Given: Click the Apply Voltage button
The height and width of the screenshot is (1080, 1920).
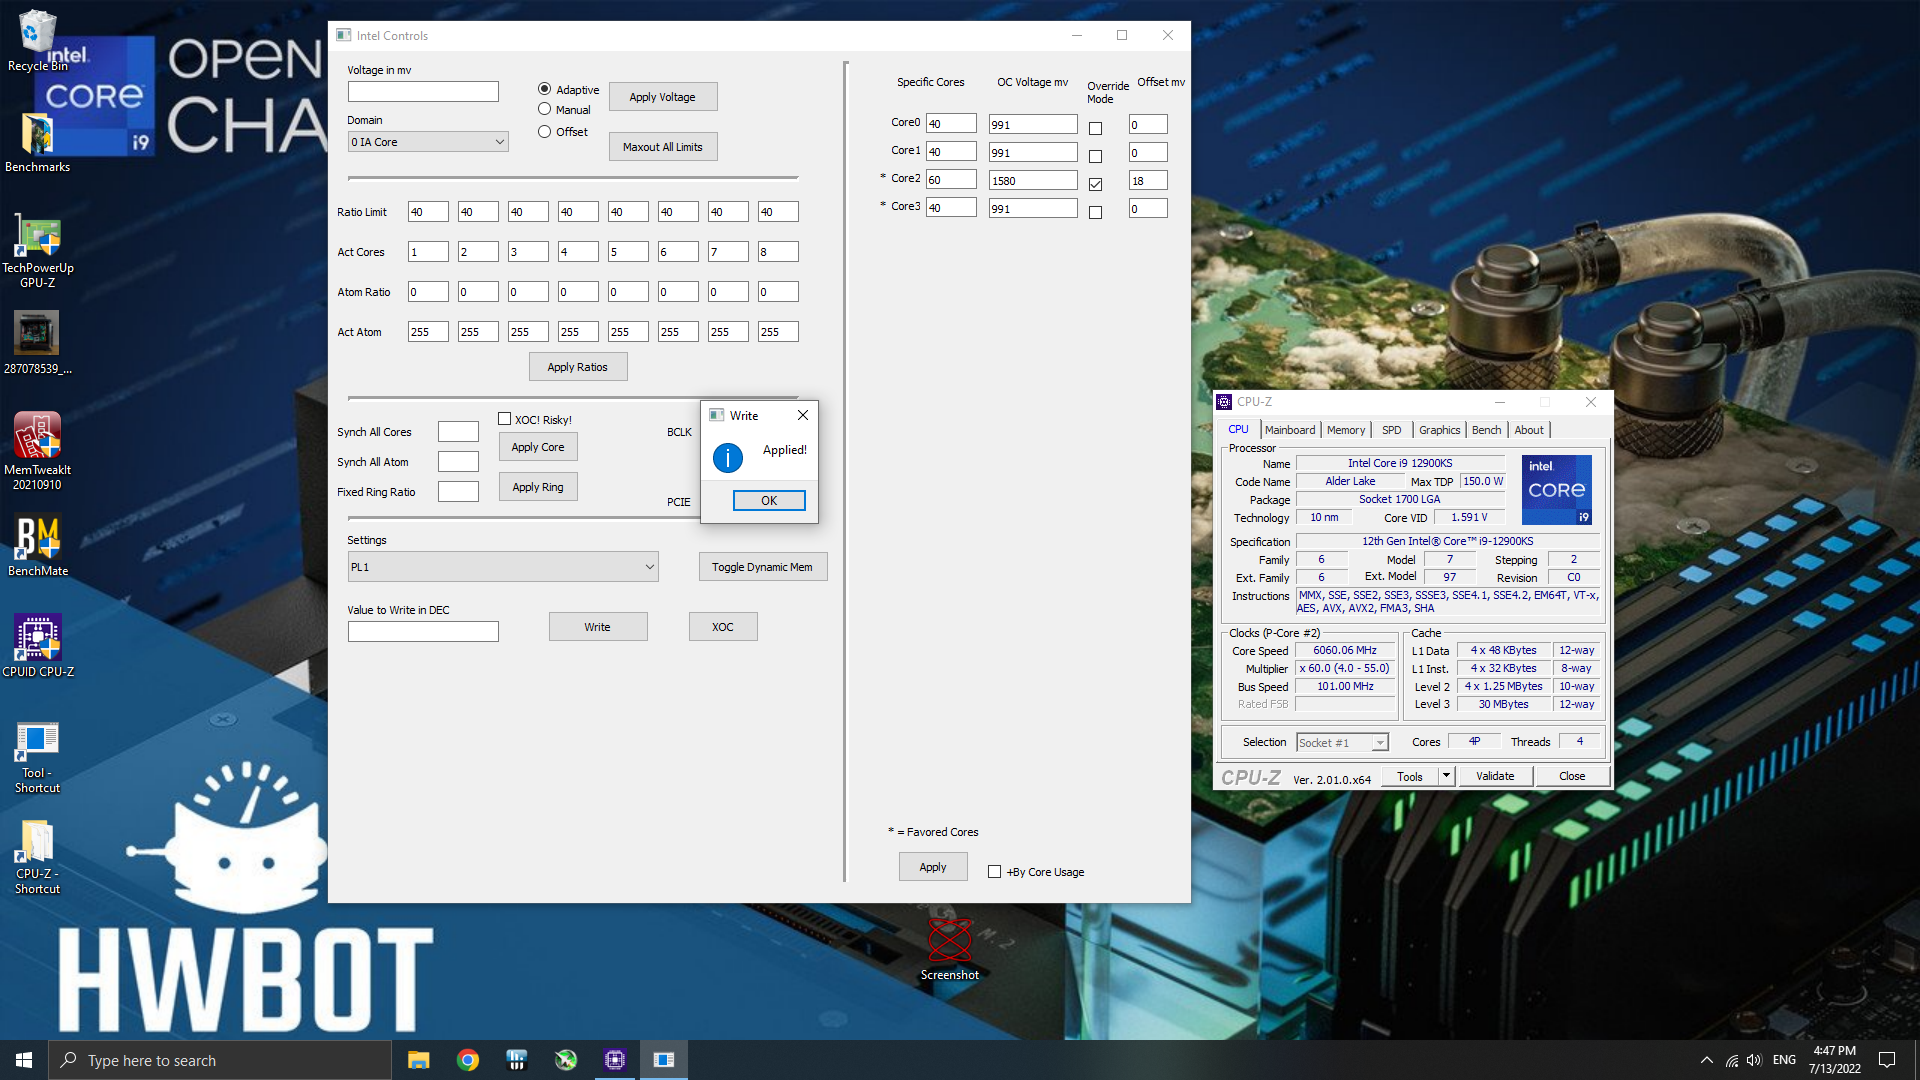Looking at the screenshot, I should click(x=663, y=97).
